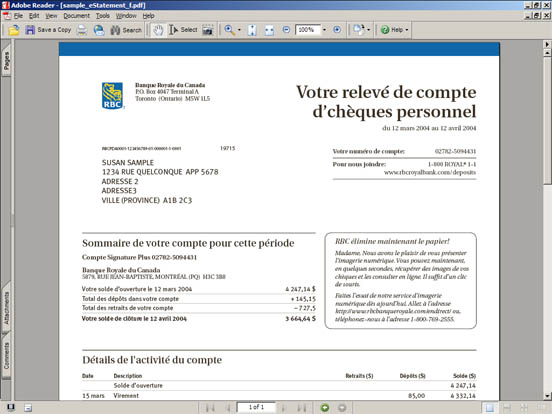552x414 pixels.
Task: Select the Hand tool
Action: (x=158, y=30)
